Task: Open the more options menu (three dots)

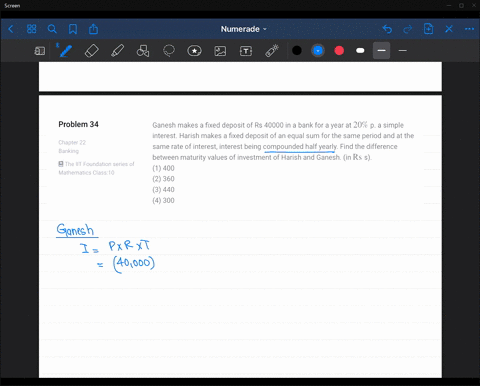Action: (x=469, y=29)
